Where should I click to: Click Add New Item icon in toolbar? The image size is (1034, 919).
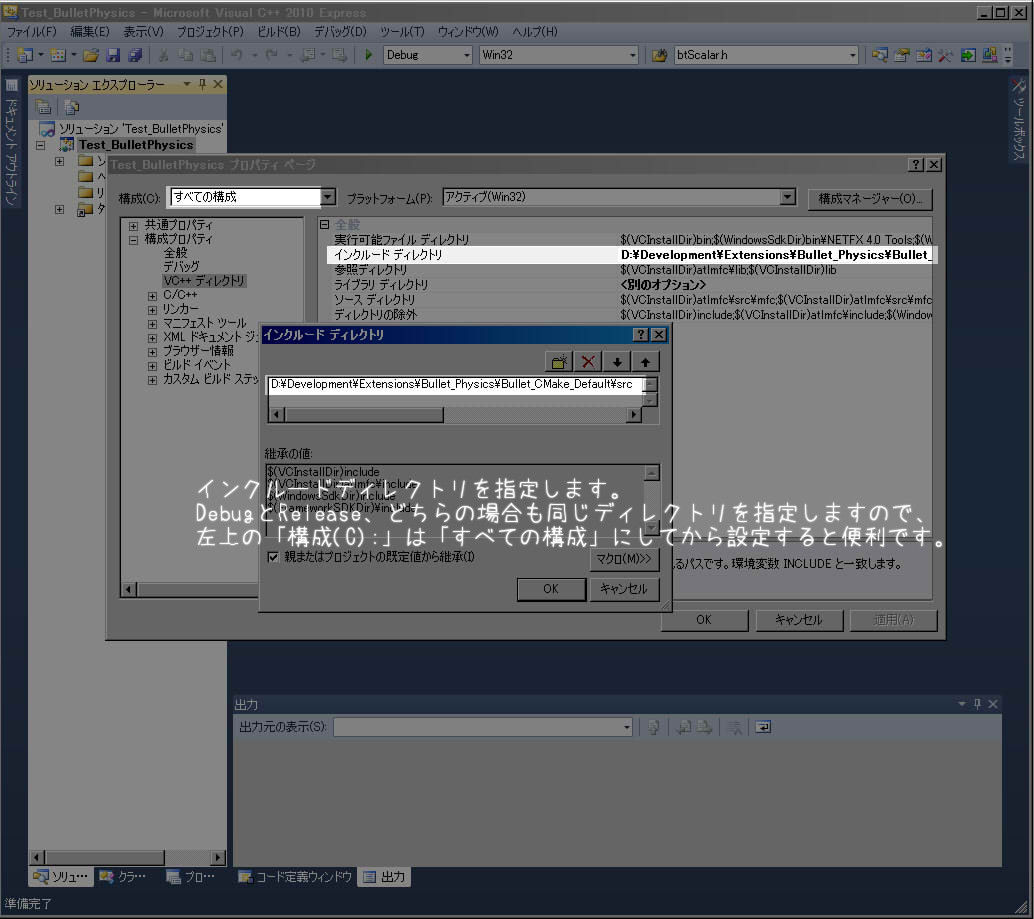tap(57, 55)
